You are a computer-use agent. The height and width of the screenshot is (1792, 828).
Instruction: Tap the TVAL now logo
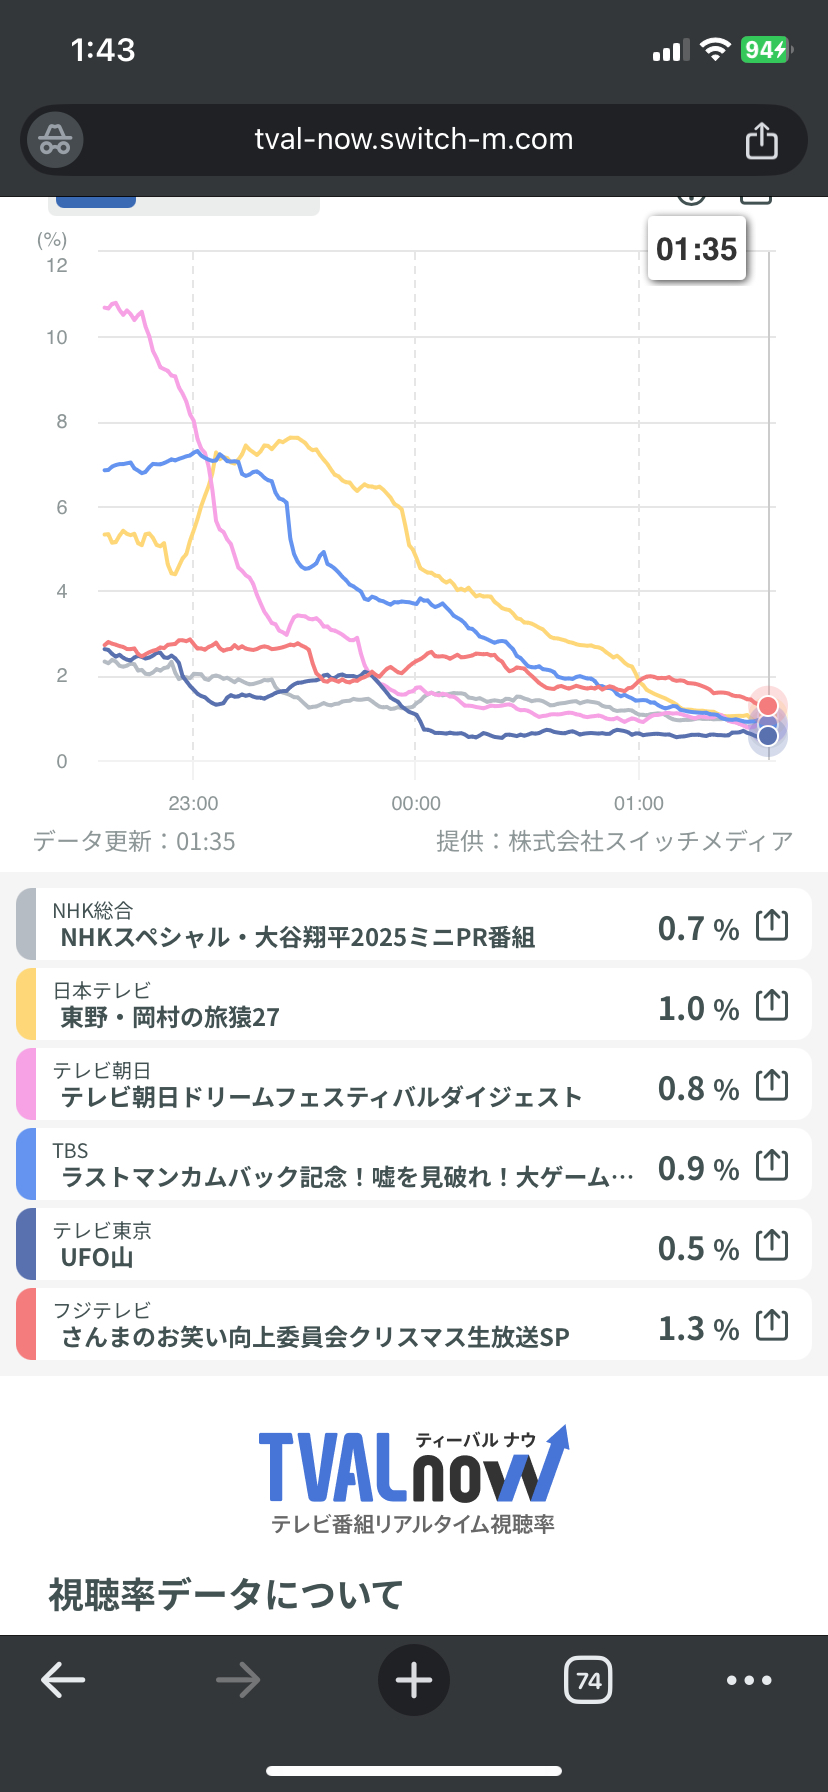pos(413,1468)
